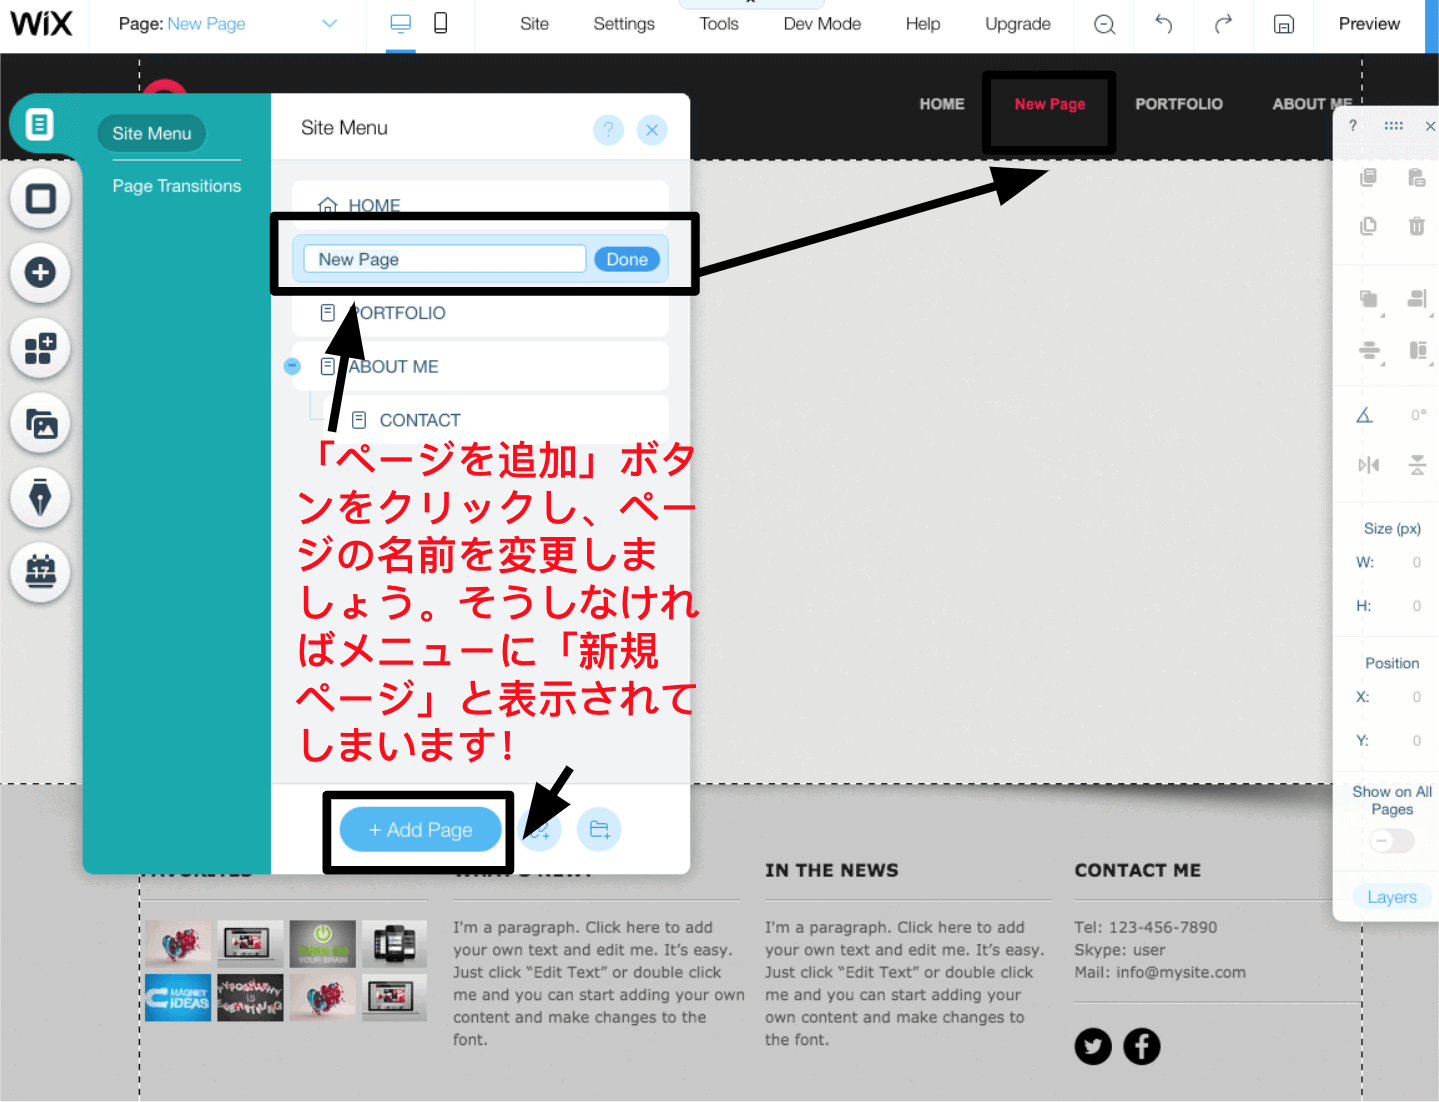Click the PORTFOLIO link in site navigation

(1179, 104)
